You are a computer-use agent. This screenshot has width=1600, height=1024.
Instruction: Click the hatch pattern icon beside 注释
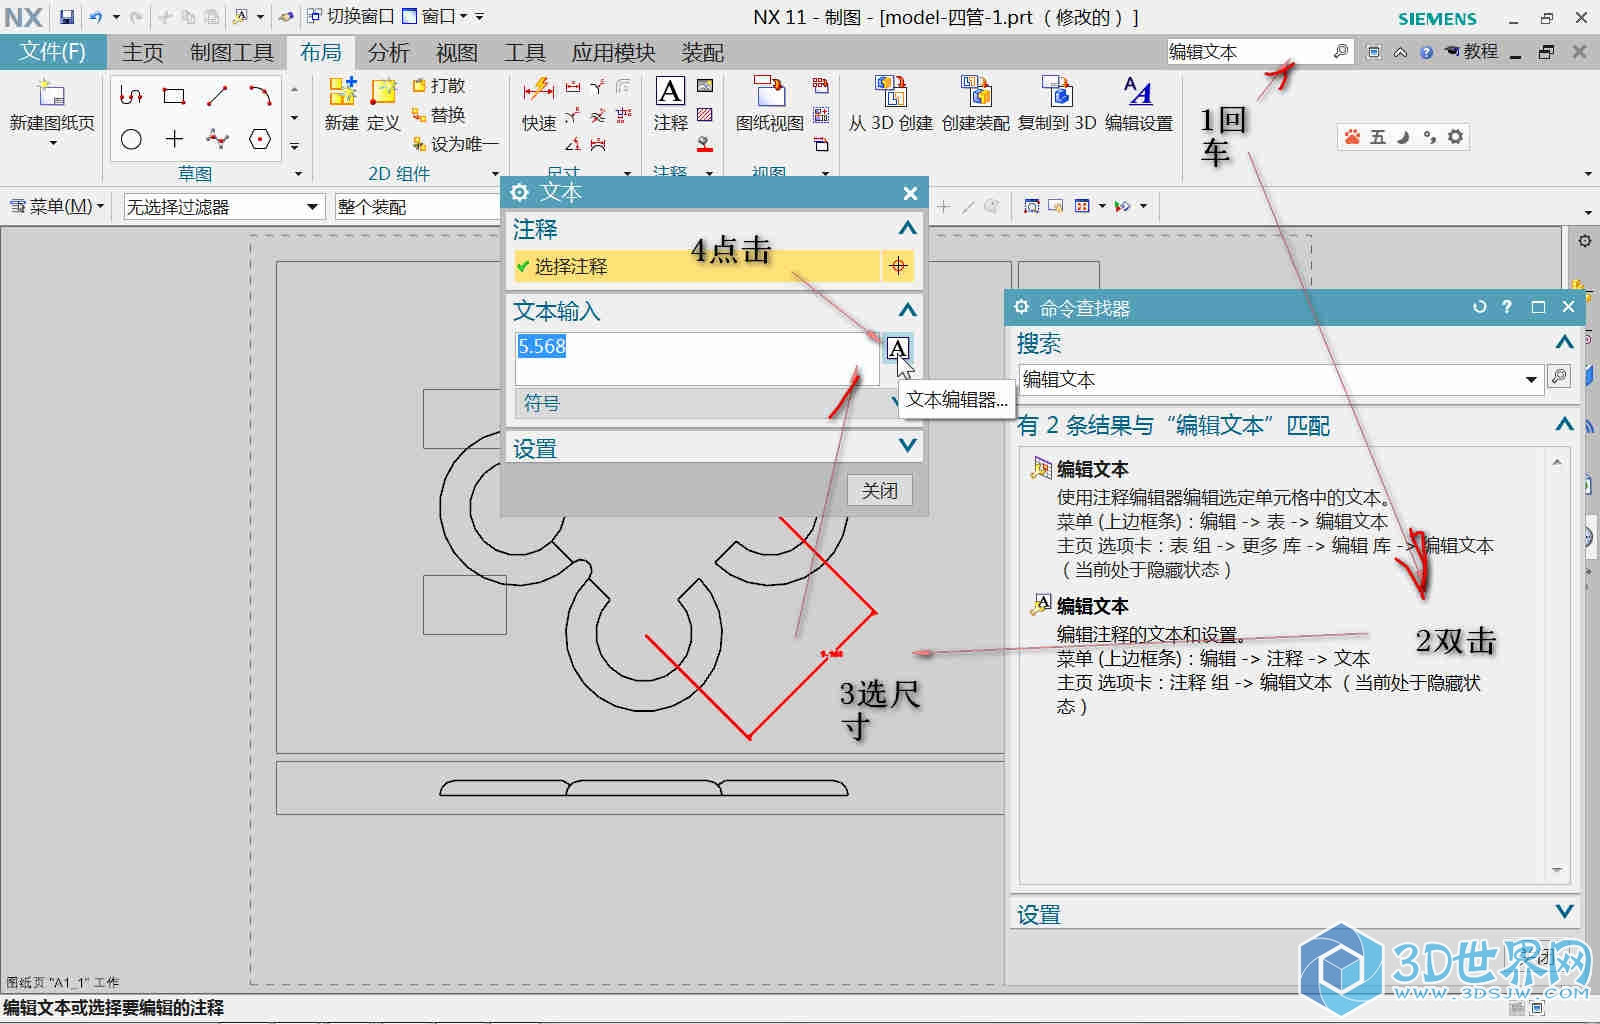(x=705, y=115)
